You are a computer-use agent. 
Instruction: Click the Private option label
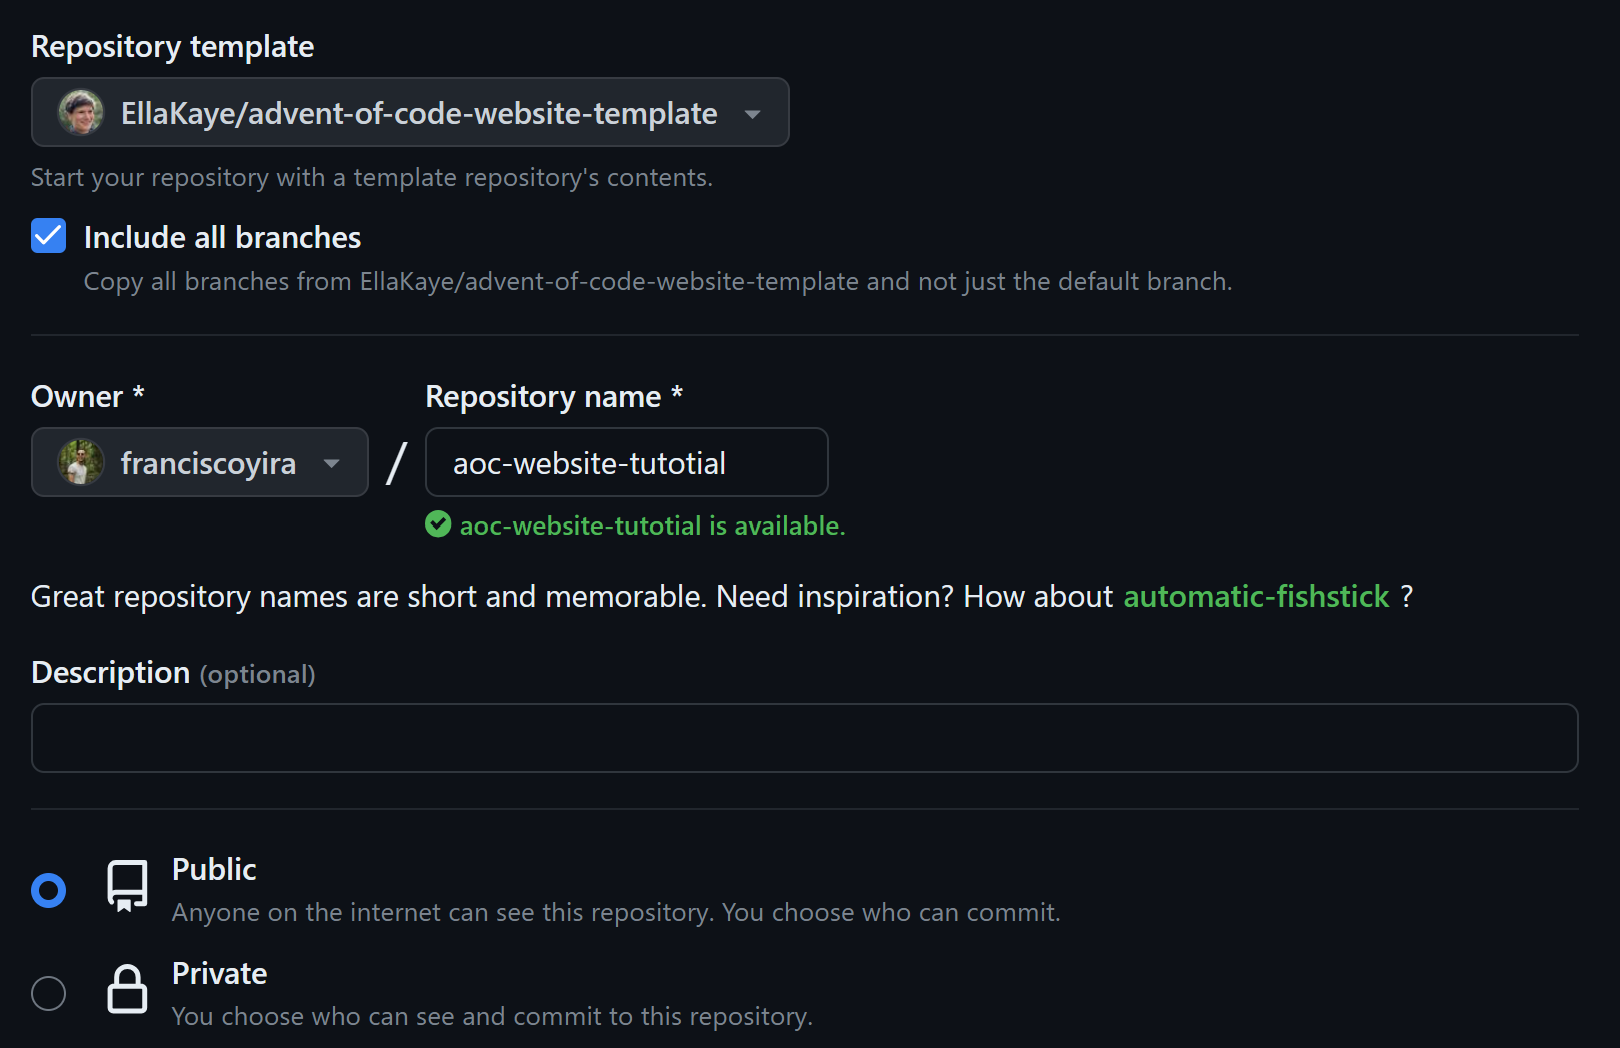coord(219,974)
